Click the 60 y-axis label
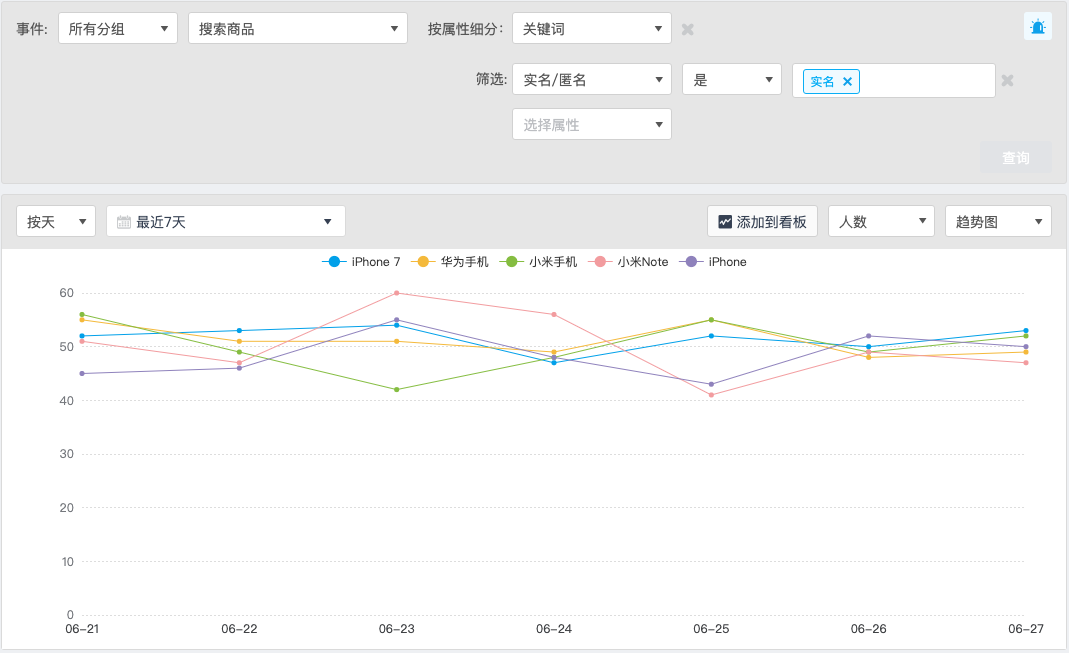 66,293
